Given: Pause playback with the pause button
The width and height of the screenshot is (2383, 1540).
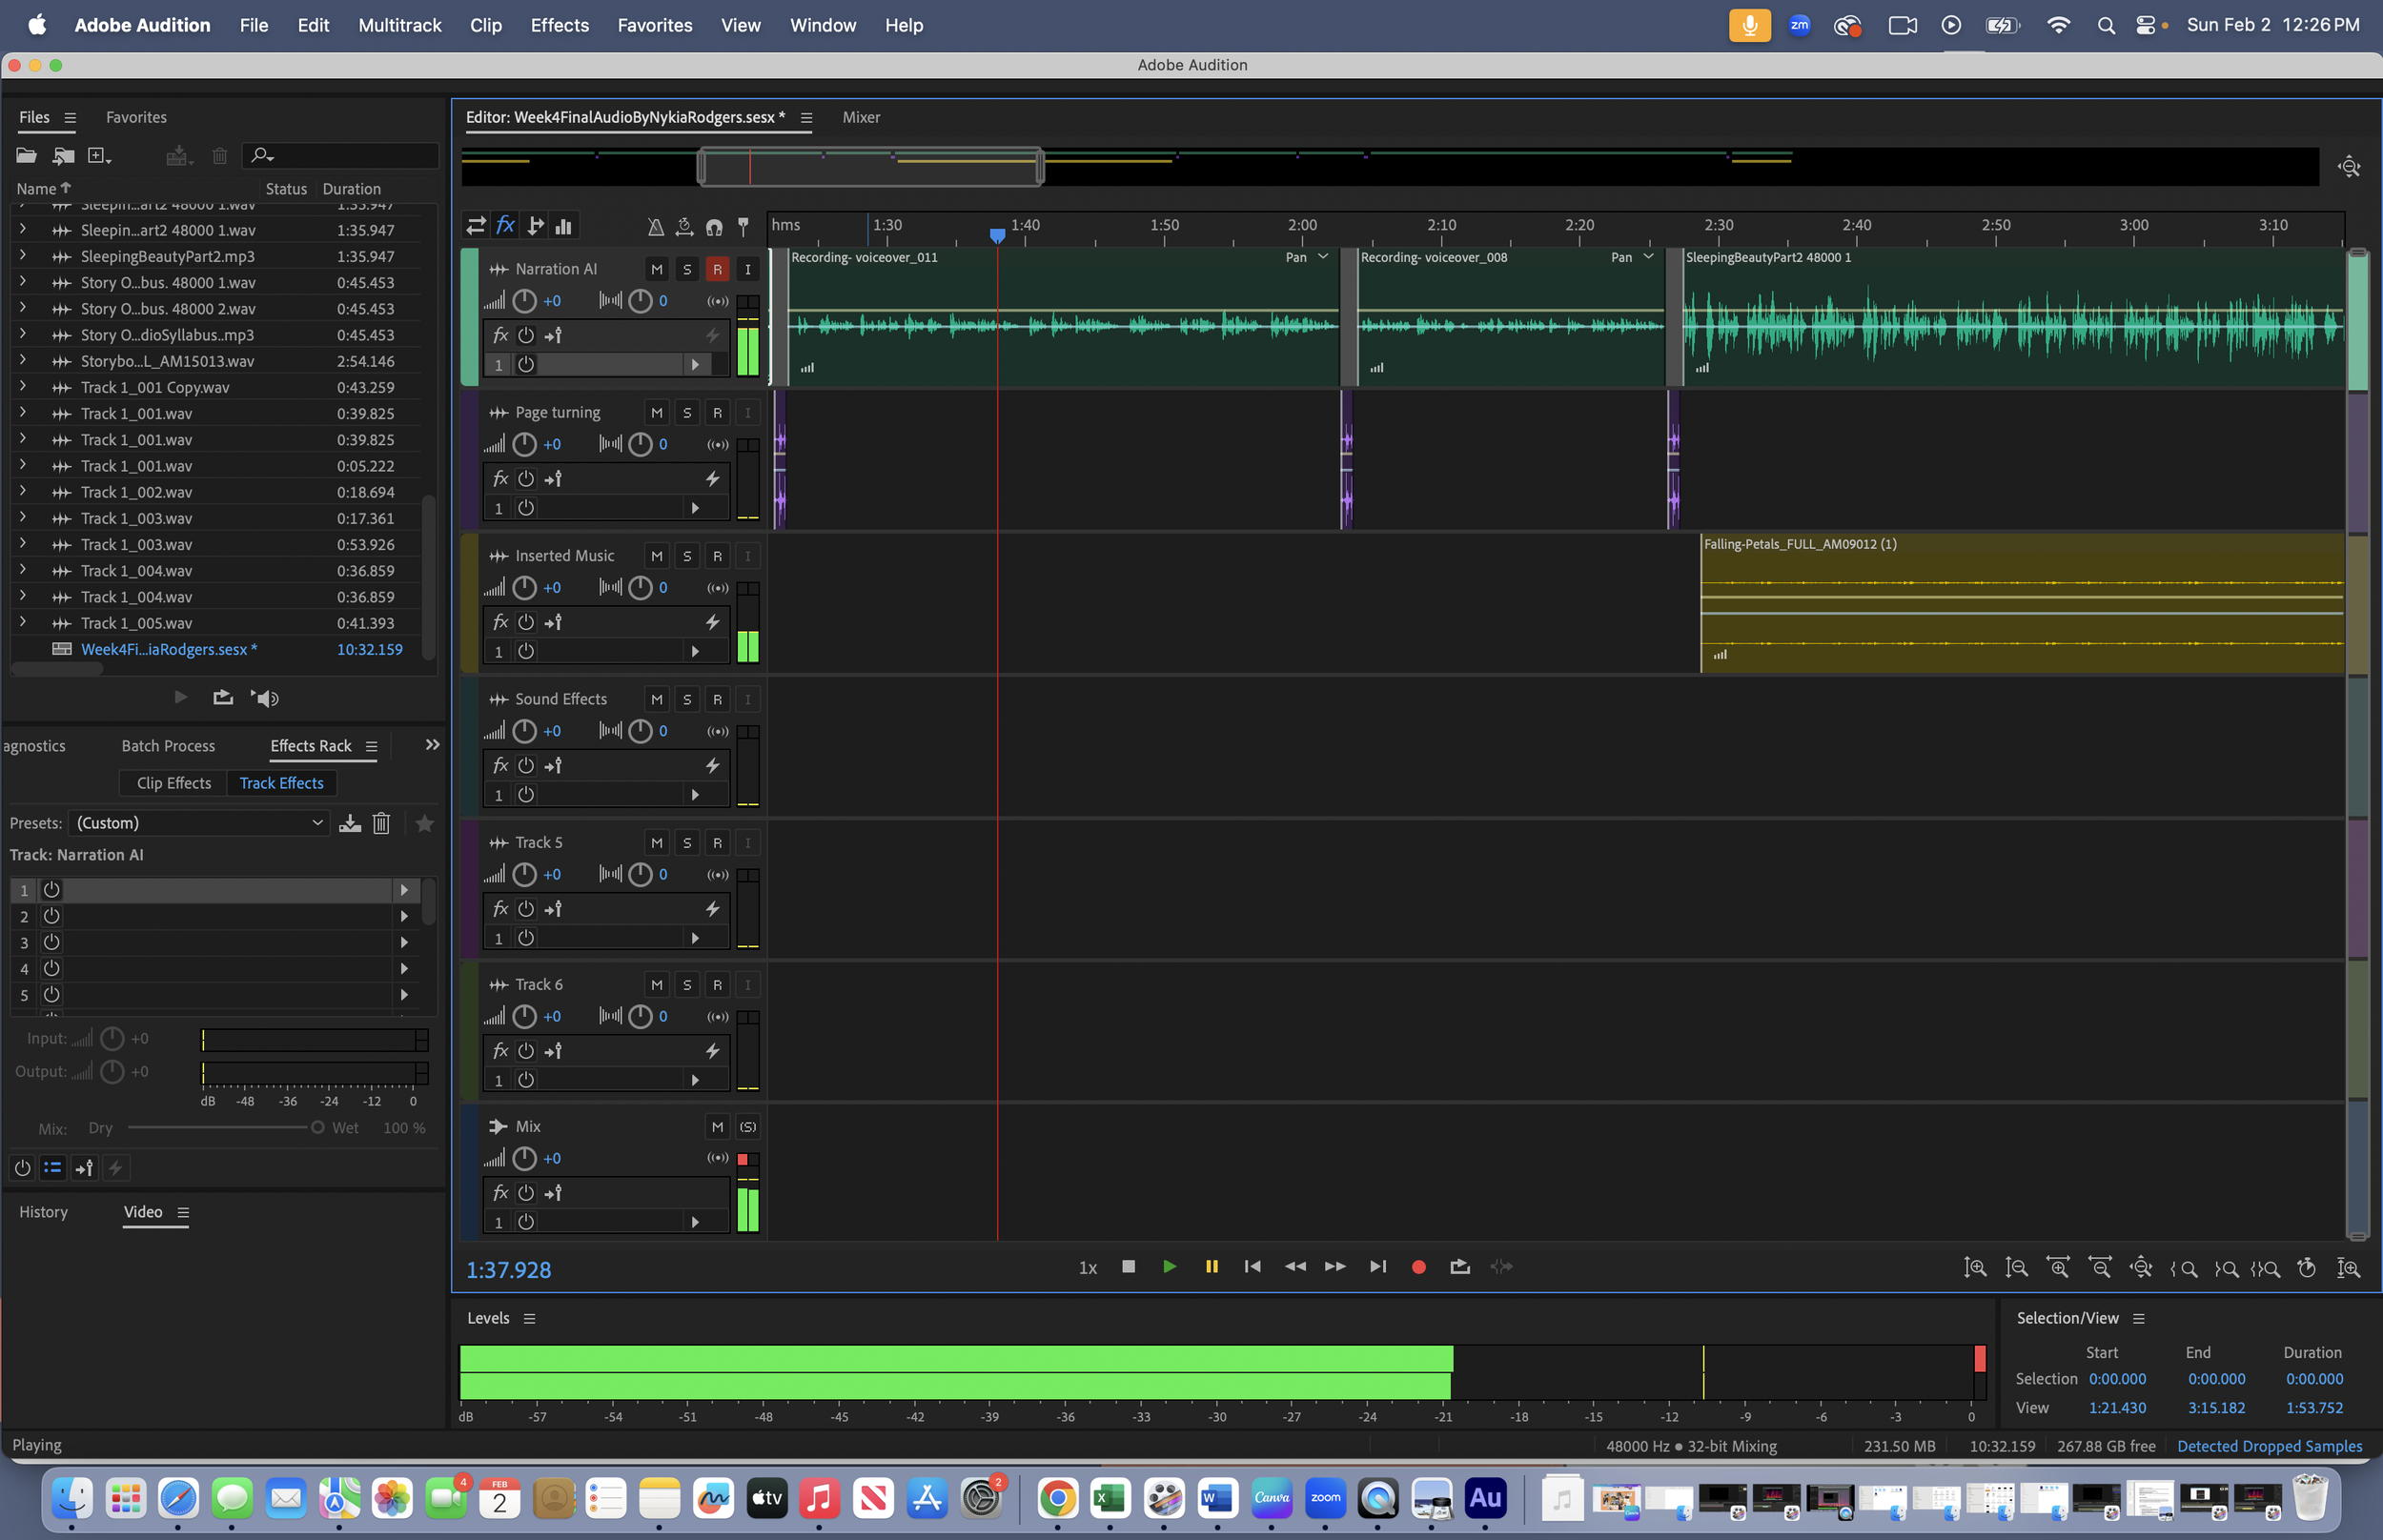Looking at the screenshot, I should pos(1211,1267).
